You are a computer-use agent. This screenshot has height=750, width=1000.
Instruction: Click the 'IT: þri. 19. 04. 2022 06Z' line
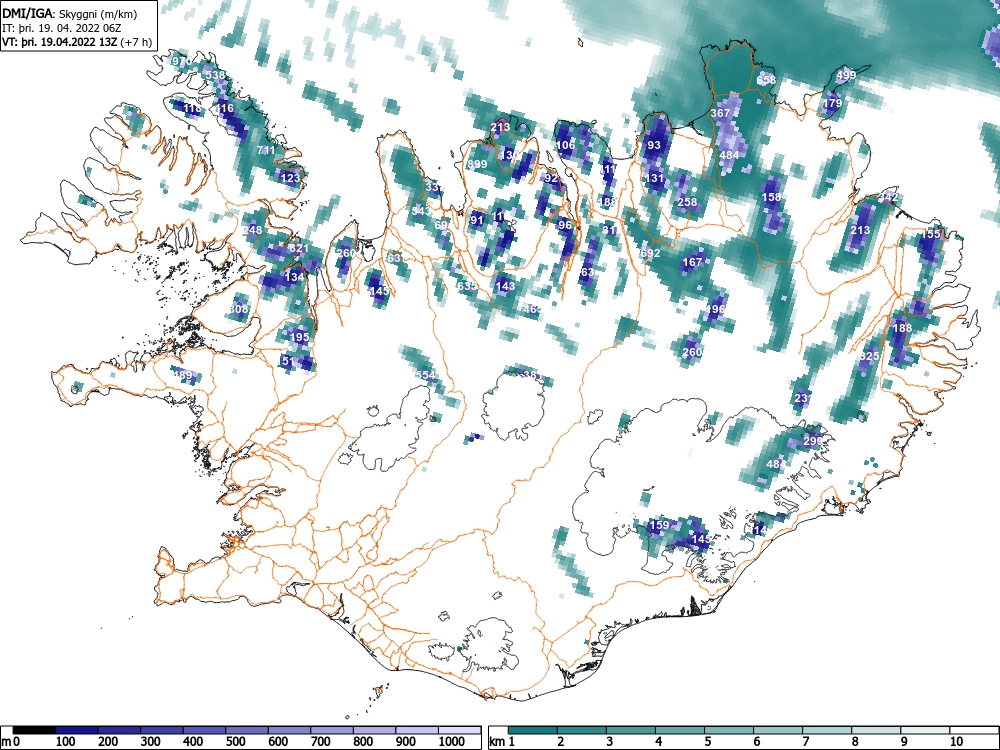click(61, 28)
